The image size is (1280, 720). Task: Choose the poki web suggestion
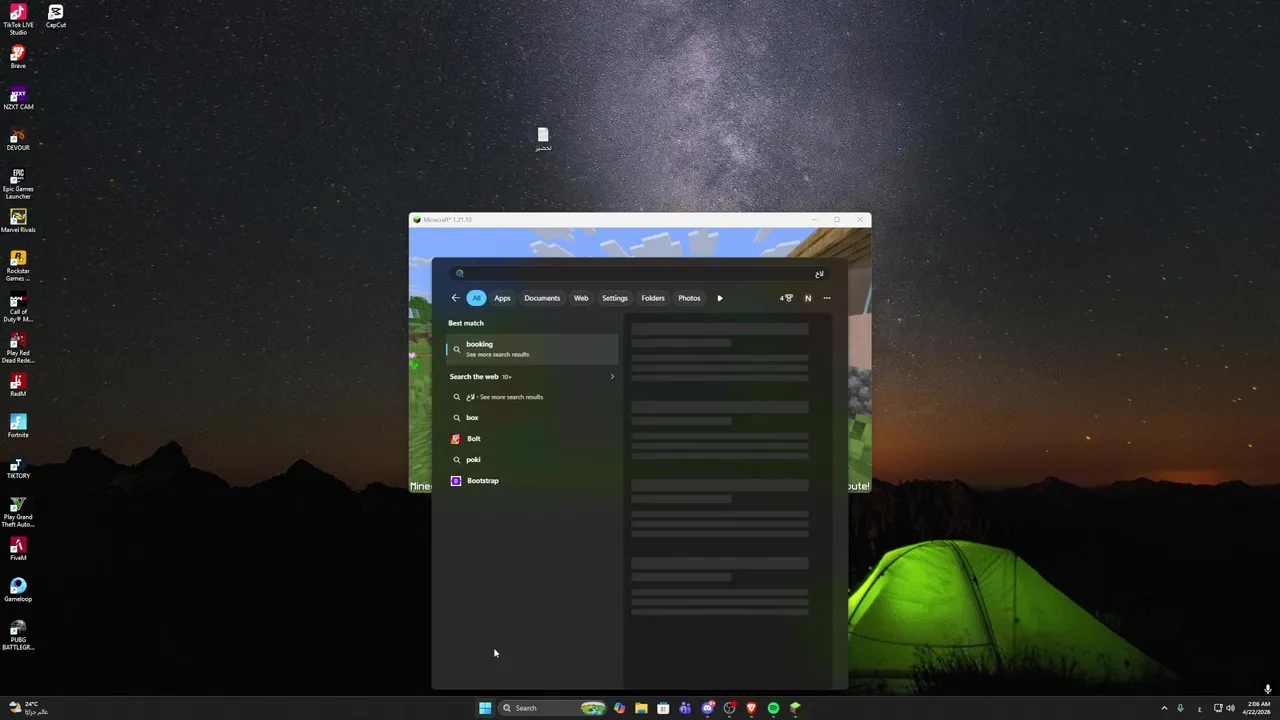pos(532,460)
